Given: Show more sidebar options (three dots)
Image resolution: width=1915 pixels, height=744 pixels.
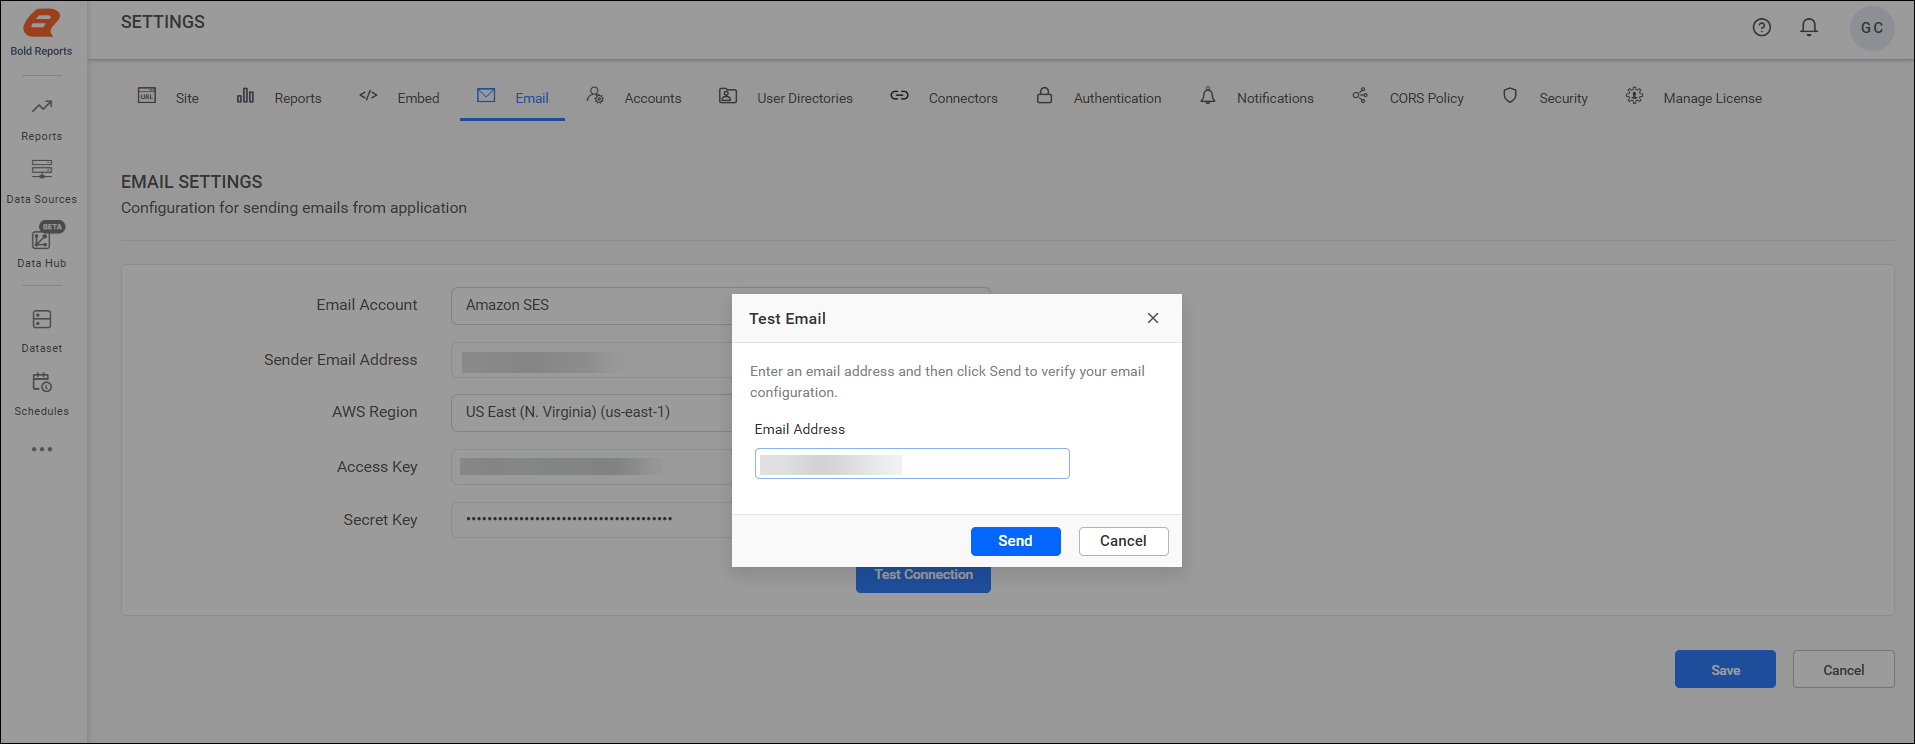Looking at the screenshot, I should point(41,449).
